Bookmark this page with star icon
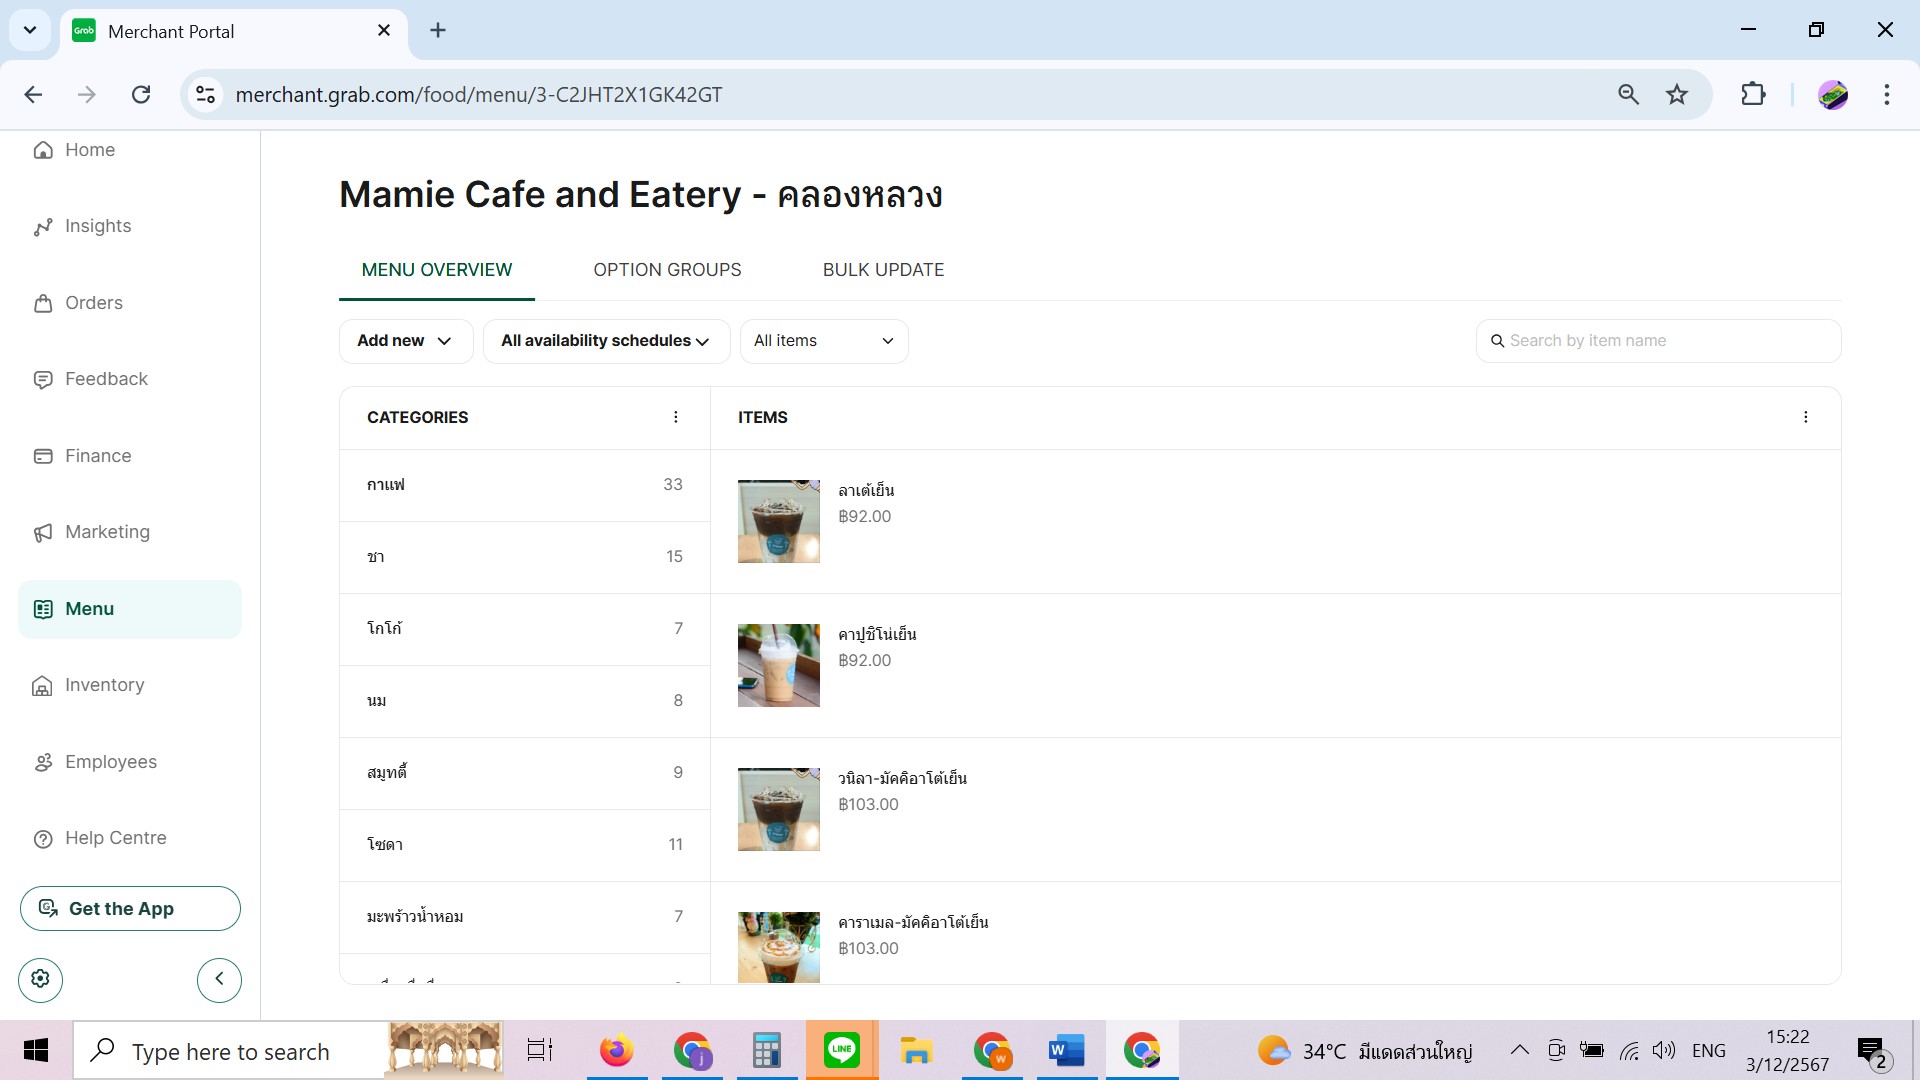Image resolution: width=1920 pixels, height=1080 pixels. pyautogui.click(x=1677, y=95)
